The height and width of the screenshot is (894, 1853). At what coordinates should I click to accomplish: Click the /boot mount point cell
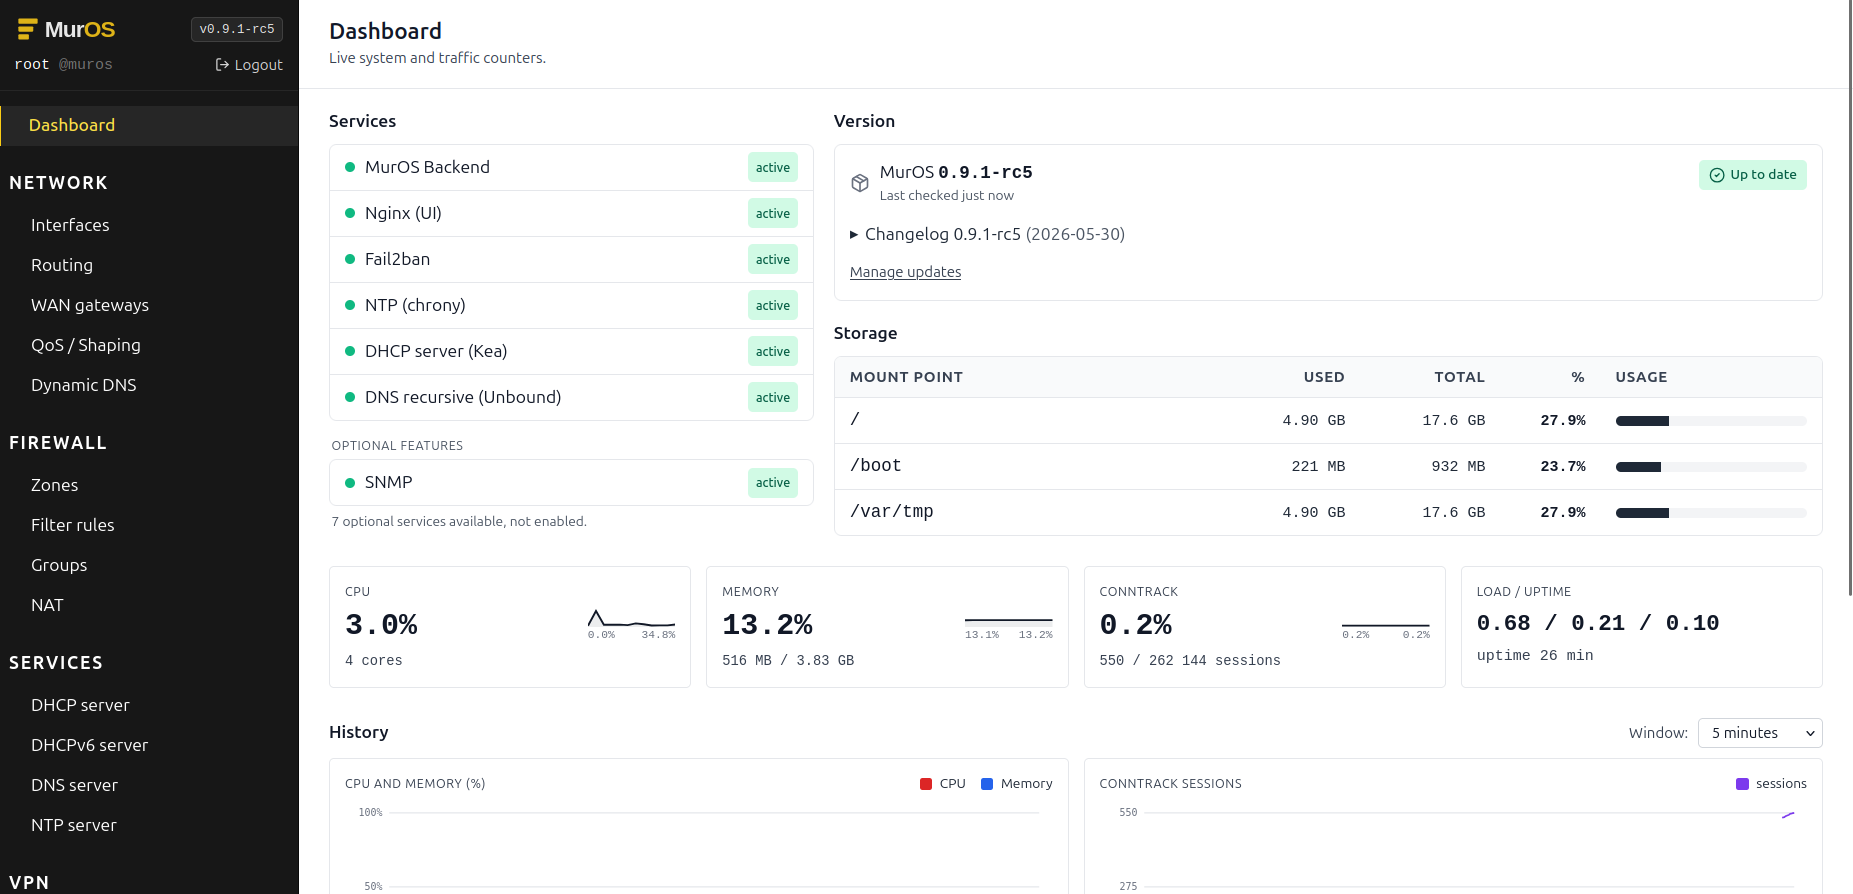pos(876,466)
